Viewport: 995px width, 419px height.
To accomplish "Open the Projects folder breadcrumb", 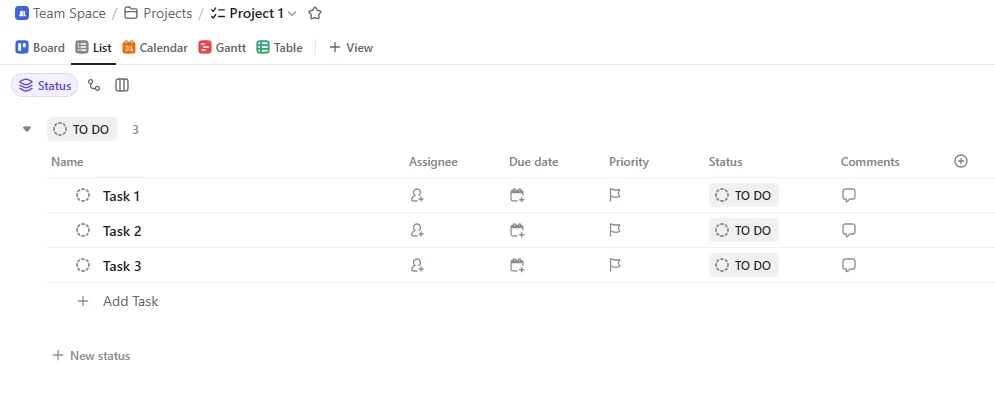I will click(x=158, y=13).
